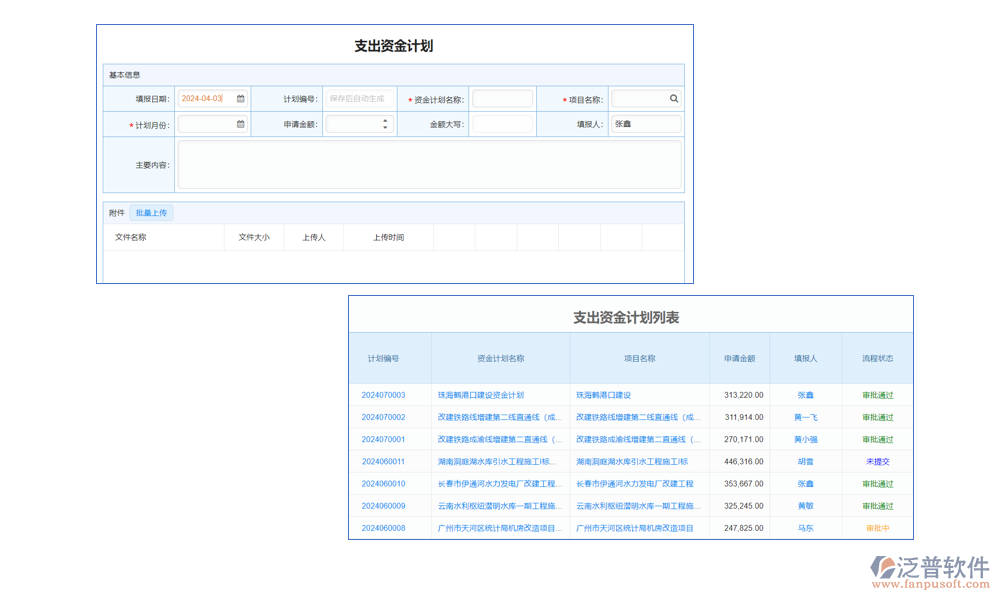Open calendar picker for 填报日期 field

point(240,99)
